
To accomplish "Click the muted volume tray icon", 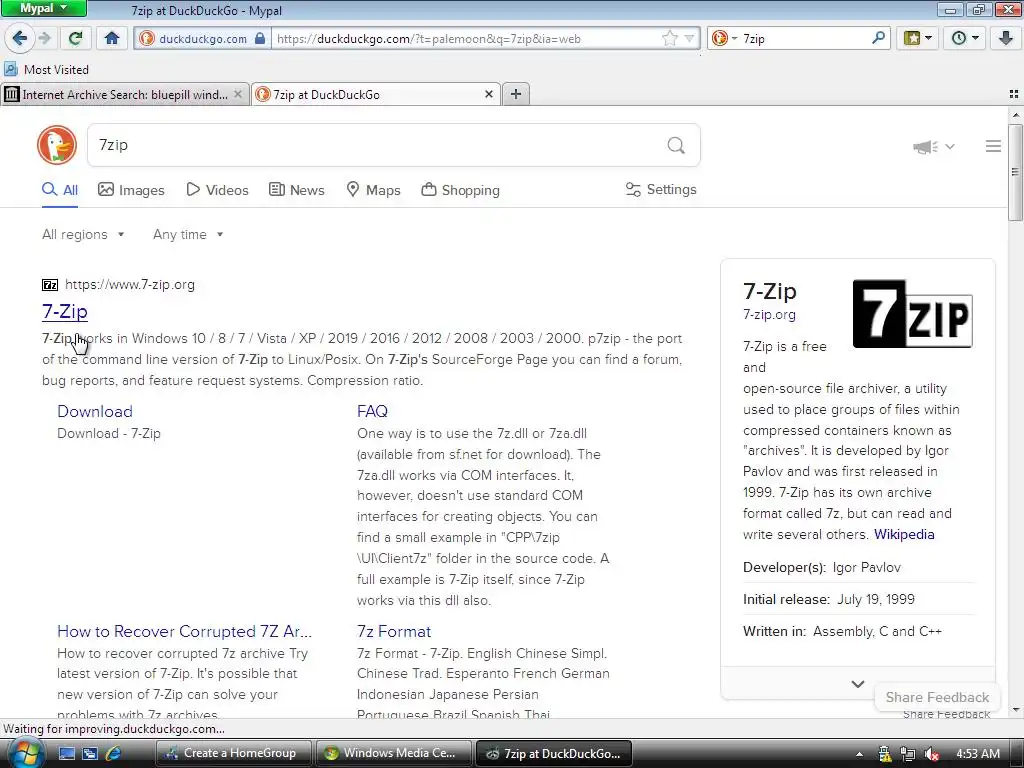I will coord(931,754).
